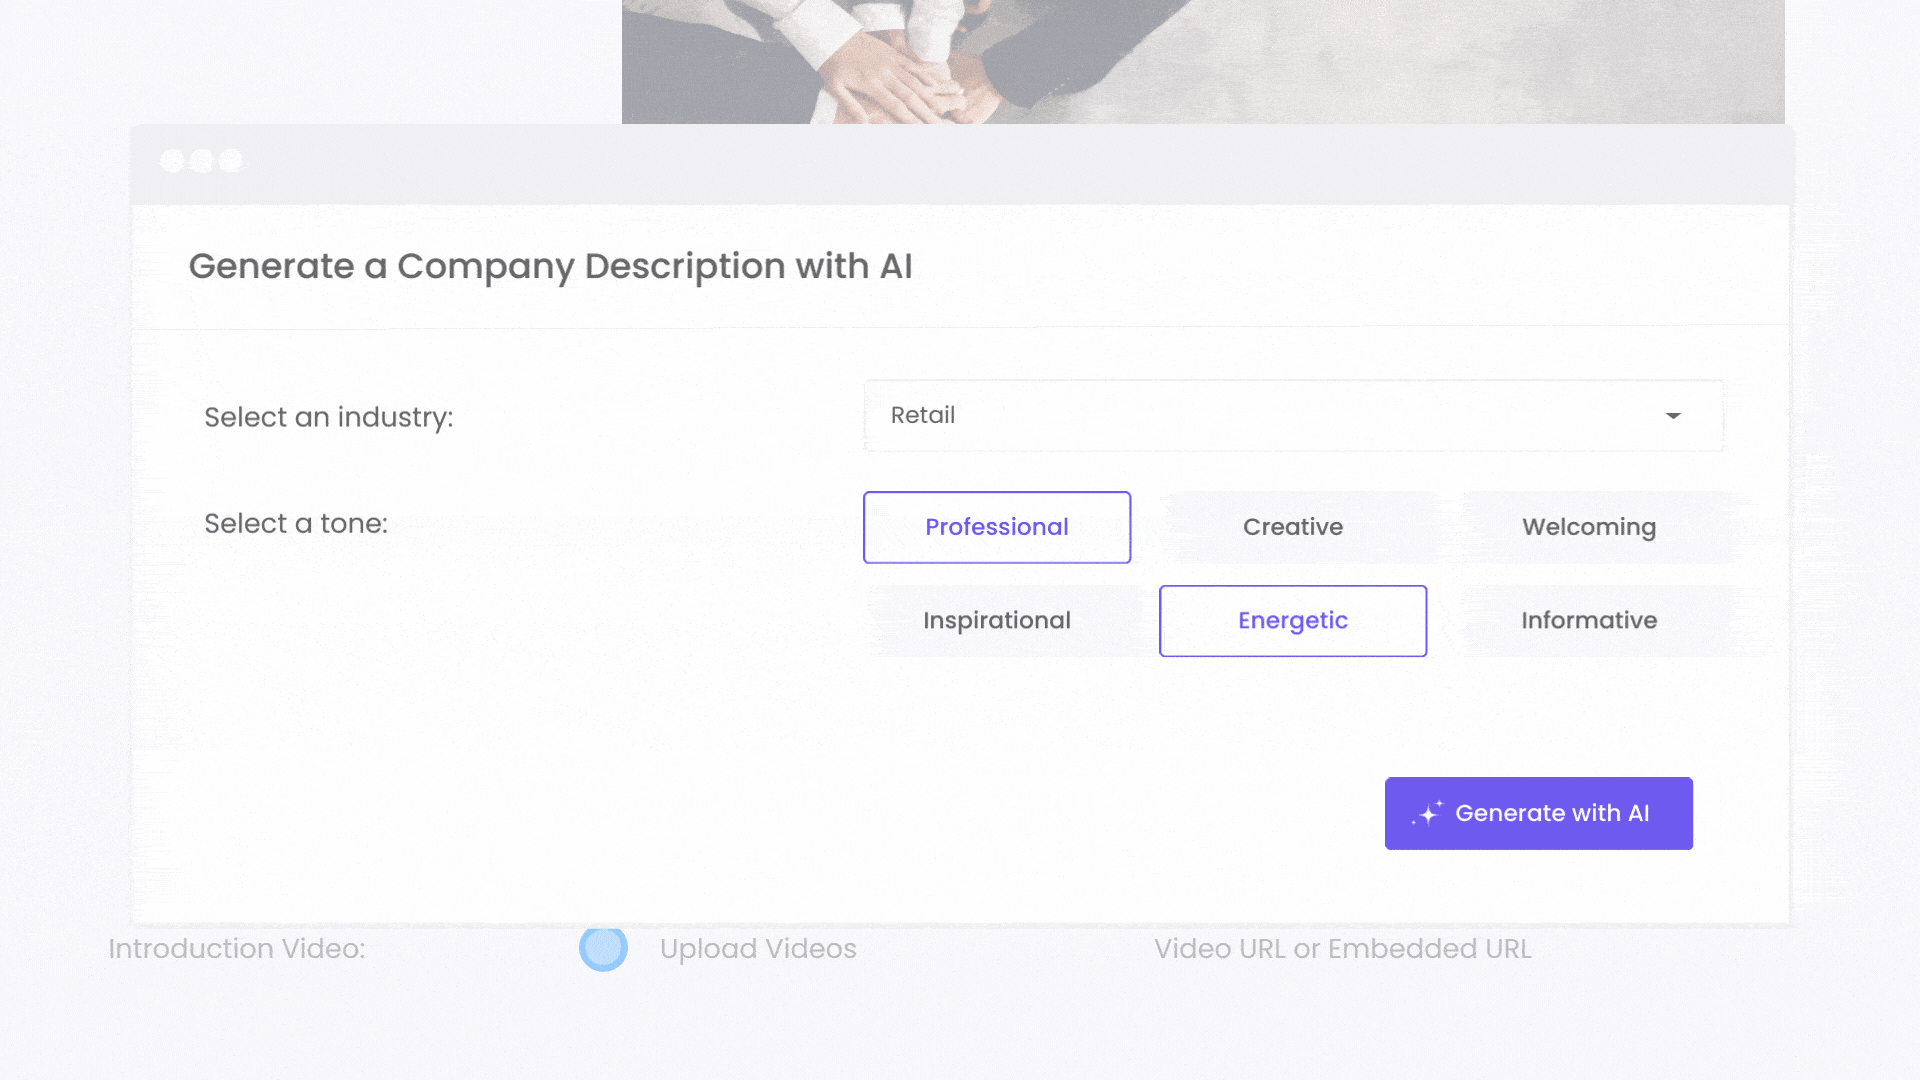Click the green traffic light window dot
Viewport: 1920px width, 1080px height.
[232, 161]
